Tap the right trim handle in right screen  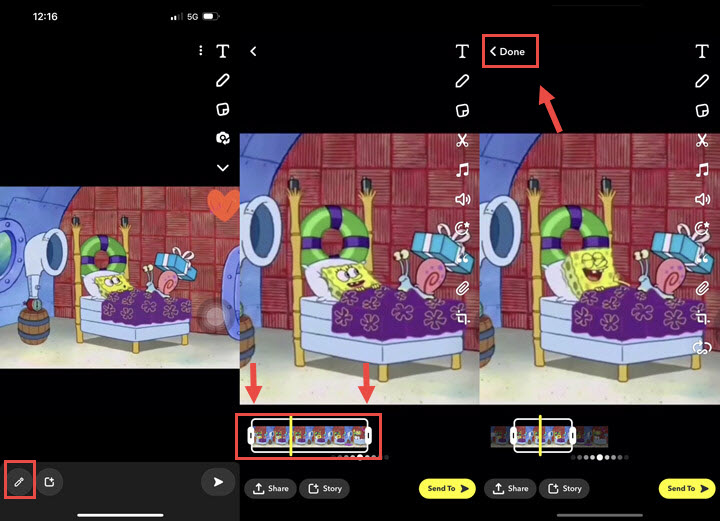(x=572, y=435)
